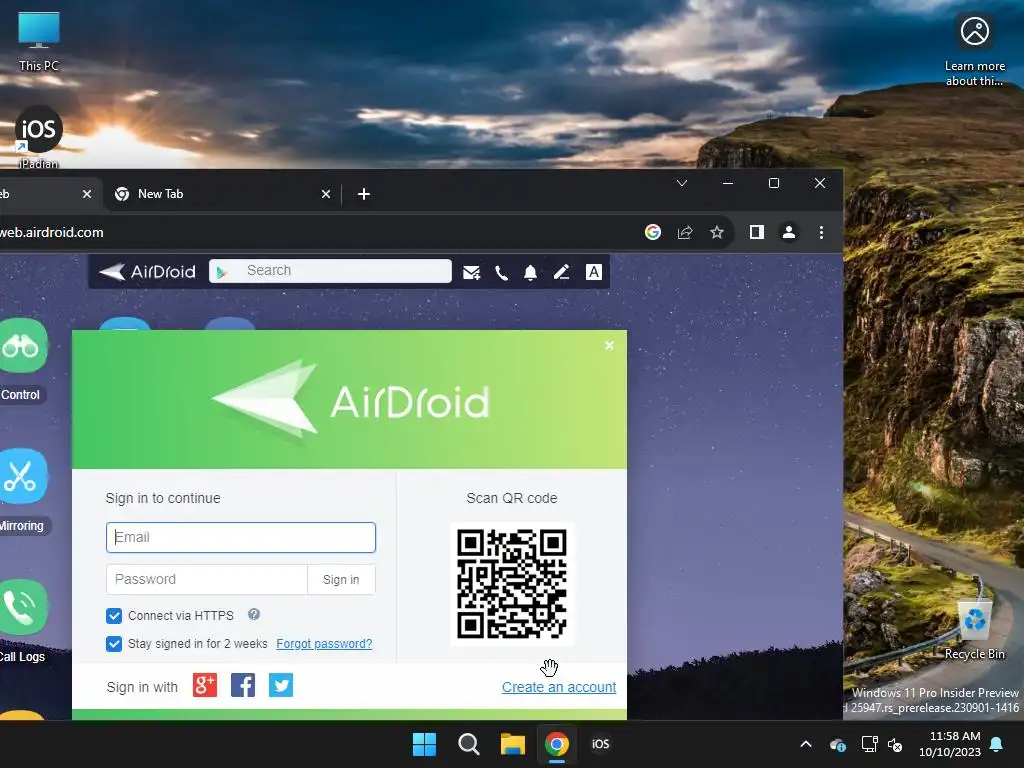Open the Recycle Bin desktop icon
This screenshot has height=768, width=1024.
974,630
